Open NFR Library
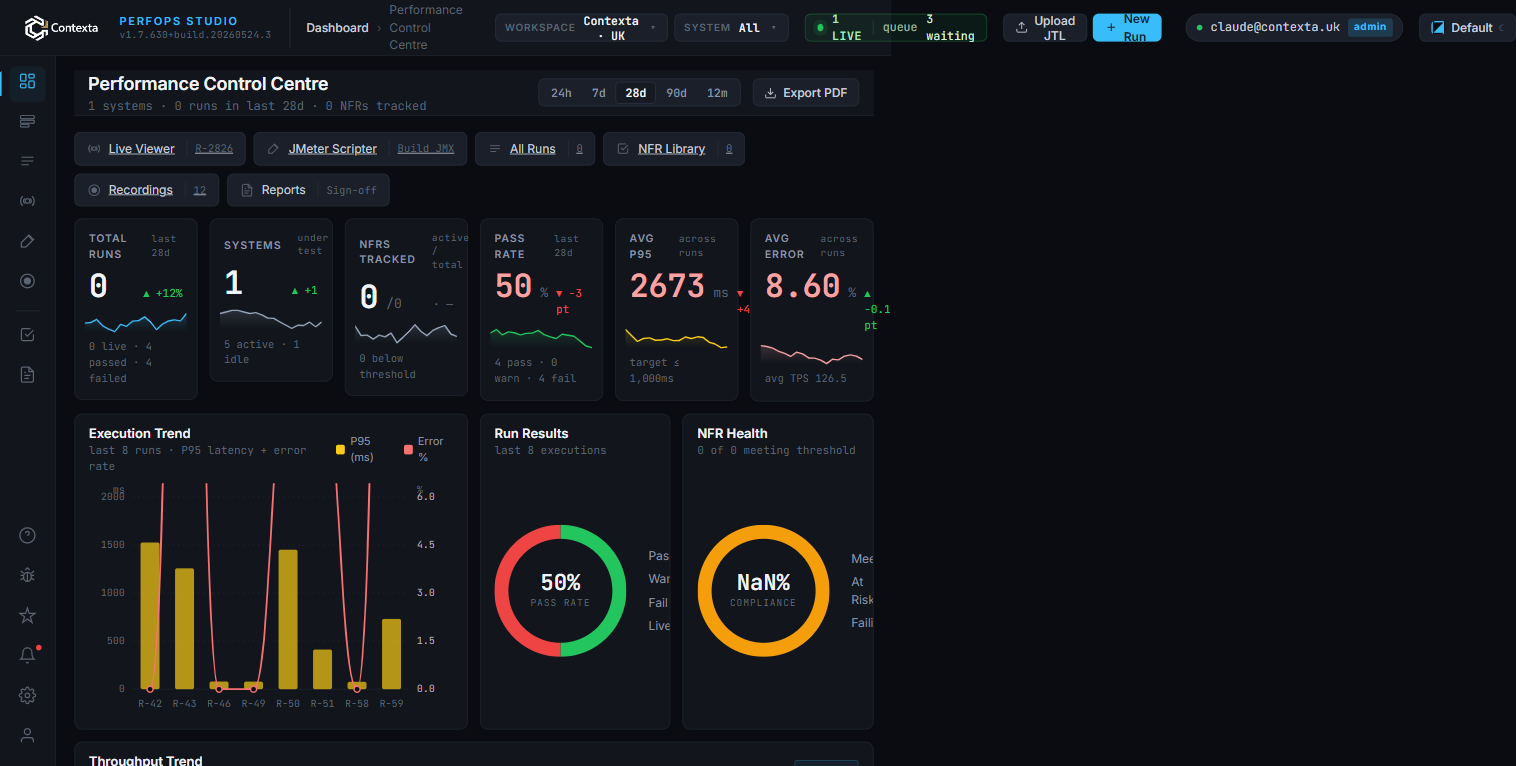 click(672, 149)
